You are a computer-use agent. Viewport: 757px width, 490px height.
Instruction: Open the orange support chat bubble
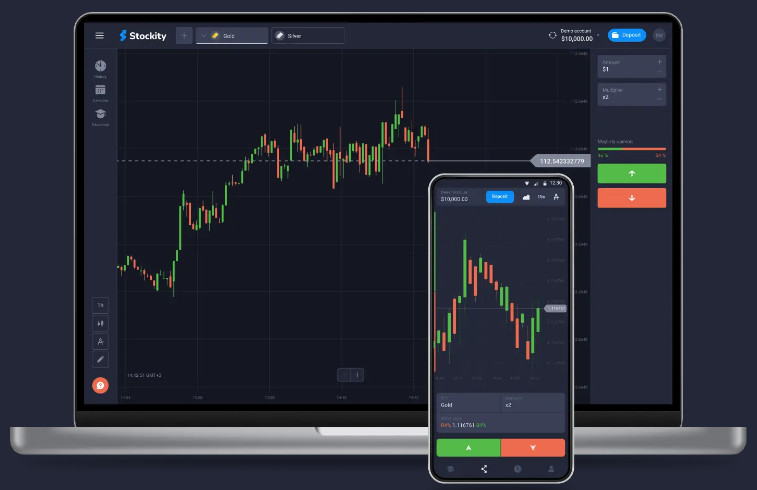pyautogui.click(x=100, y=385)
